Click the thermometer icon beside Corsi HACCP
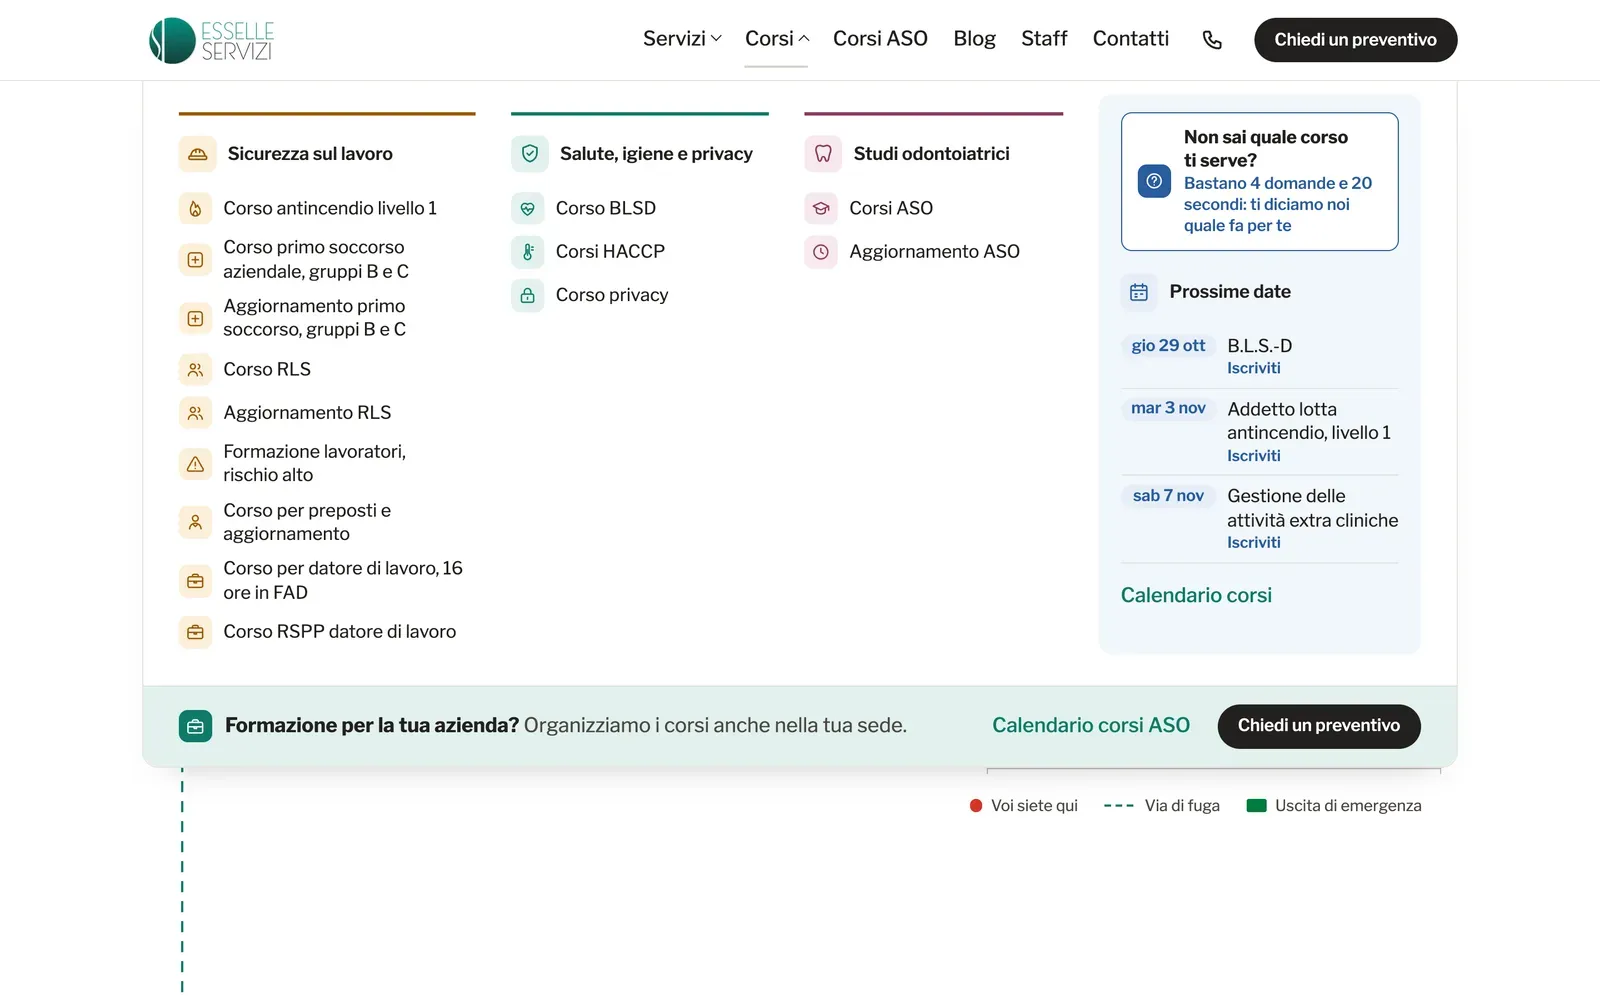Image resolution: width=1600 pixels, height=1000 pixels. (527, 252)
